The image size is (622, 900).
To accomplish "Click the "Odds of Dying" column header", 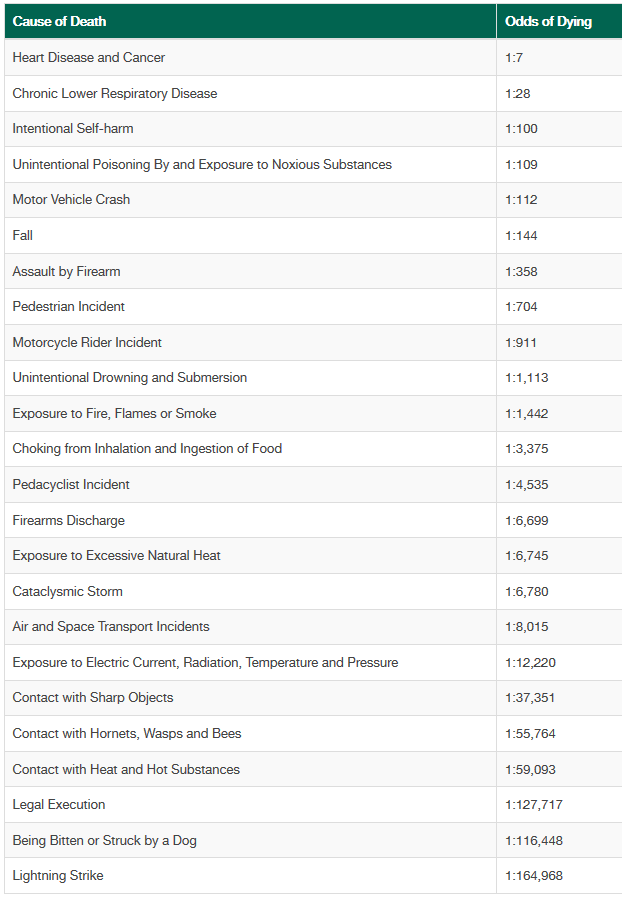I will [x=548, y=21].
